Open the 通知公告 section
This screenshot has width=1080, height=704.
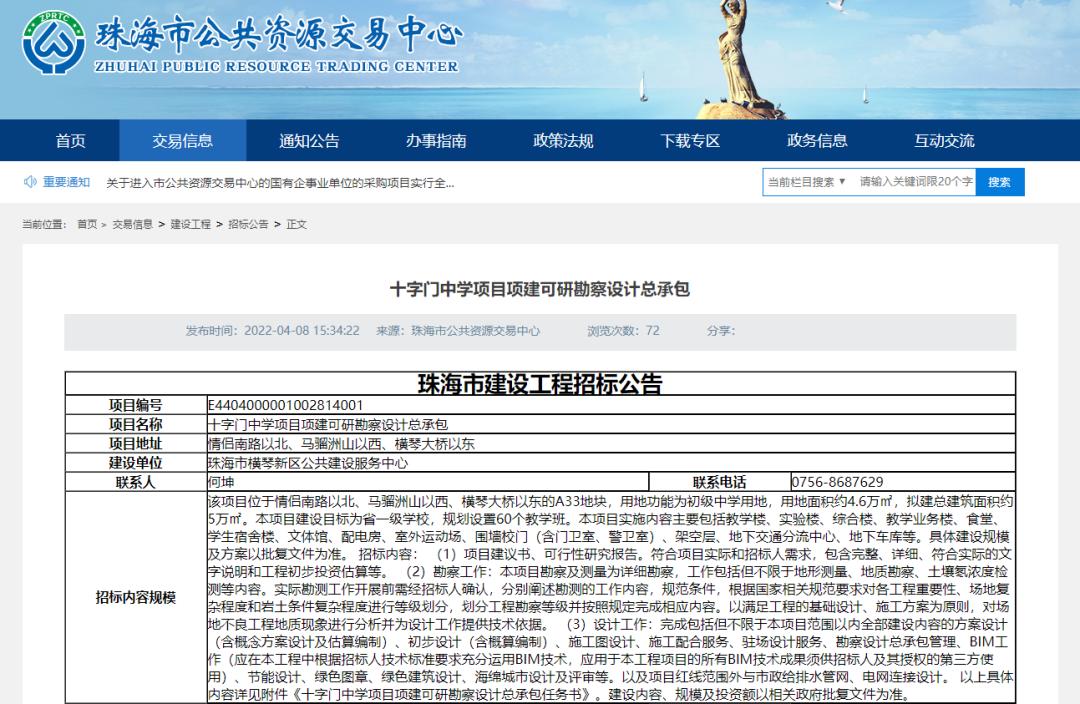pyautogui.click(x=311, y=141)
